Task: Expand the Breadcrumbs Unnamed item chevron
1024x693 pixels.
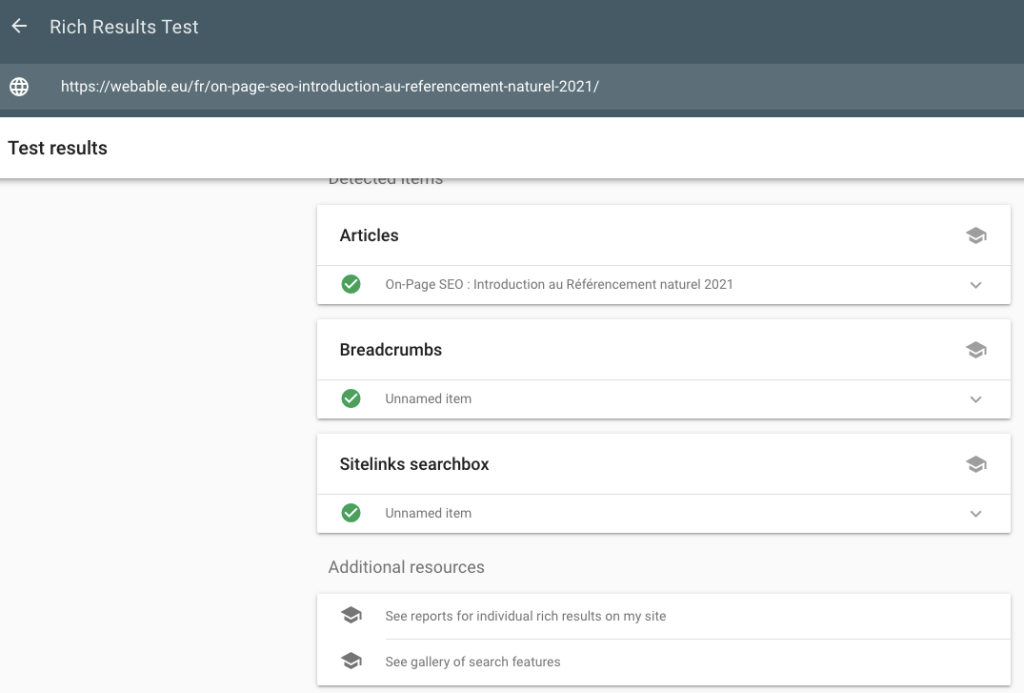Action: tap(976, 399)
